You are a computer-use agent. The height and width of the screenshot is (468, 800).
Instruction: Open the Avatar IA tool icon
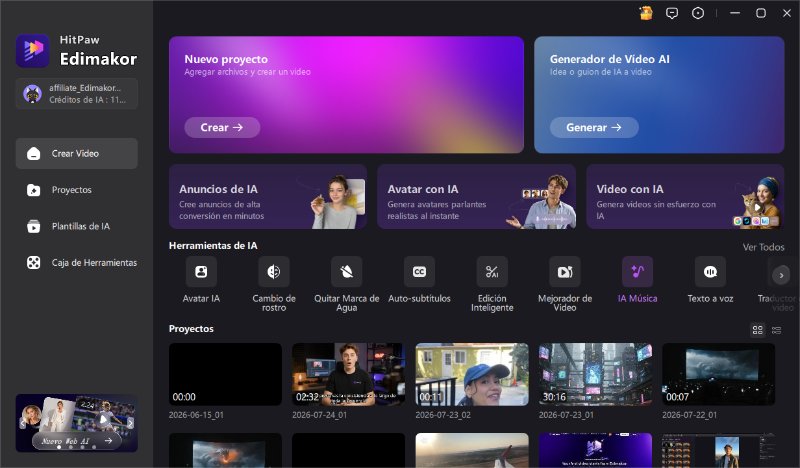pyautogui.click(x=201, y=272)
